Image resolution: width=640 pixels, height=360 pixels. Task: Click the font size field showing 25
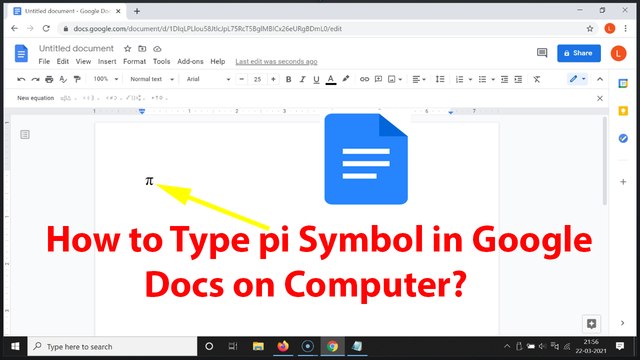point(257,79)
